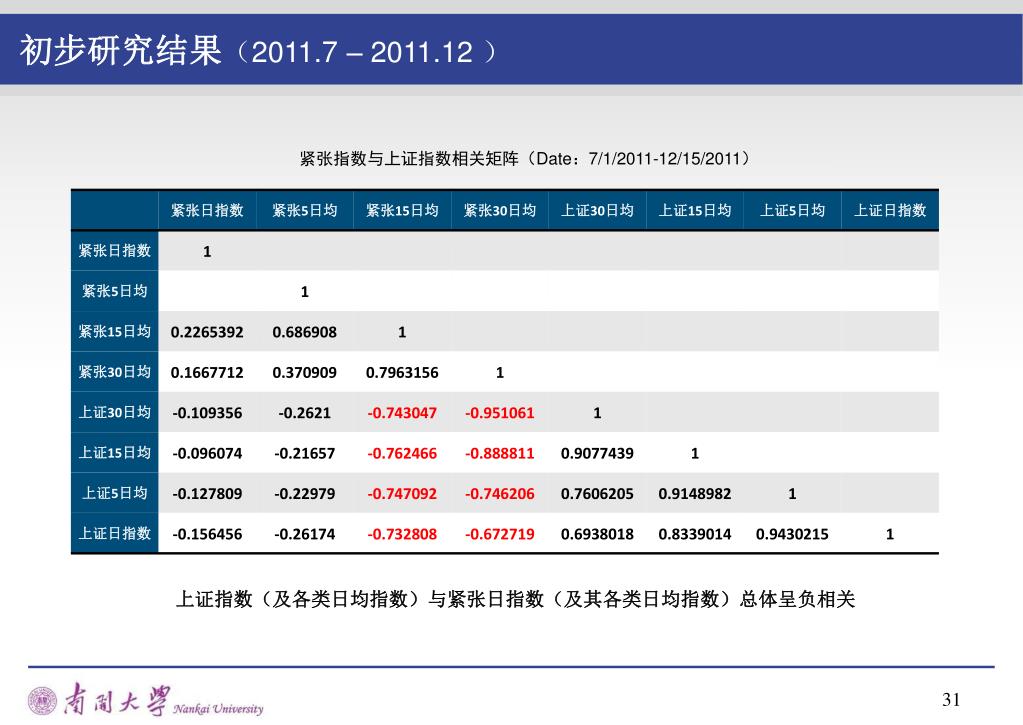Select the row label 上证30日均
Image resolution: width=1023 pixels, height=725 pixels.
pyautogui.click(x=115, y=412)
